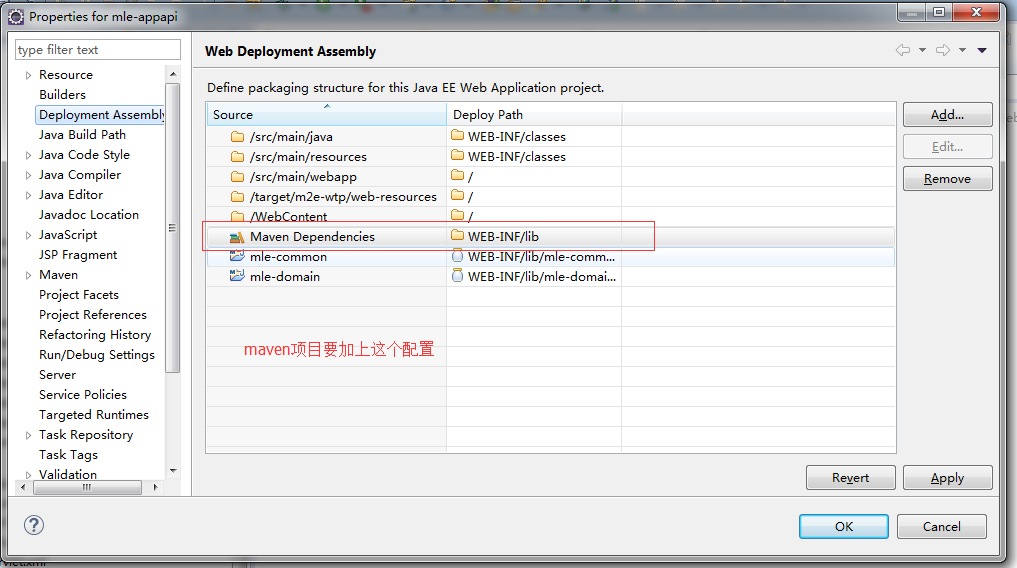The height and width of the screenshot is (568, 1017).
Task: Click the tree horizontal scrollbar thumb
Action: 87,487
